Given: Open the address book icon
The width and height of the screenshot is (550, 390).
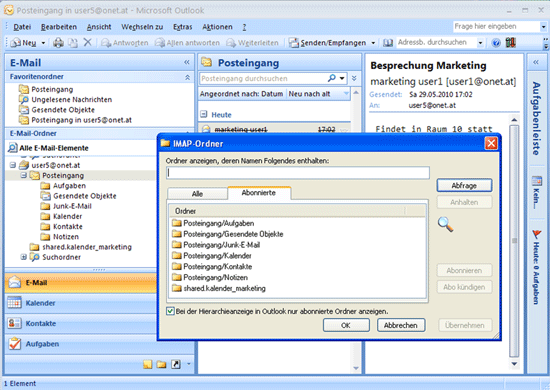Looking at the screenshot, I should [388, 43].
